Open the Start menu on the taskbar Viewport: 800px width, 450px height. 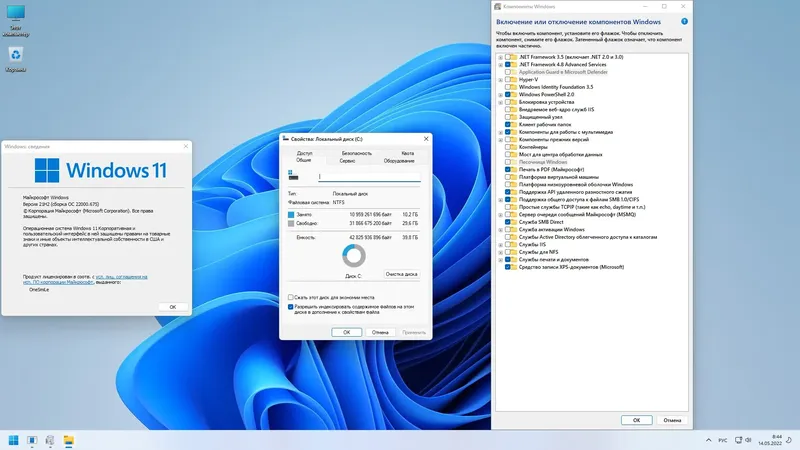click(x=14, y=440)
